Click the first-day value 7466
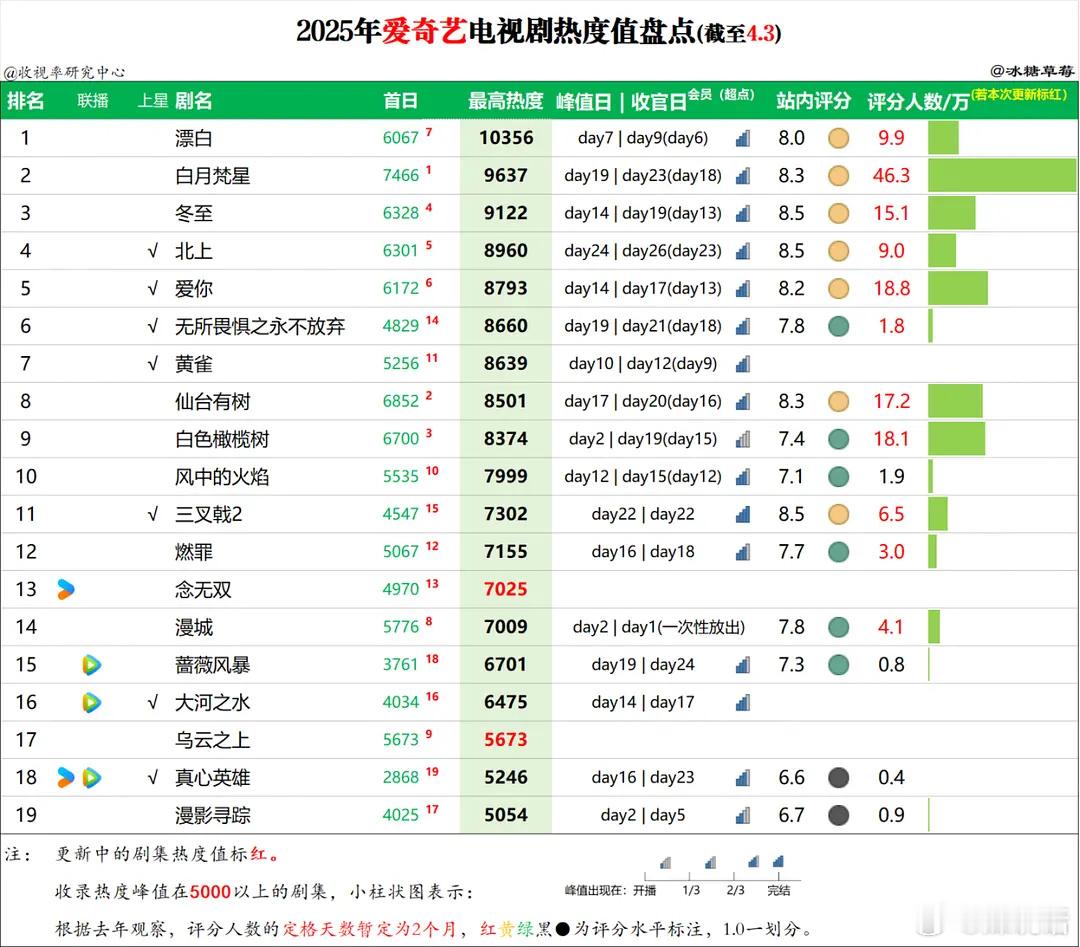 click(401, 176)
